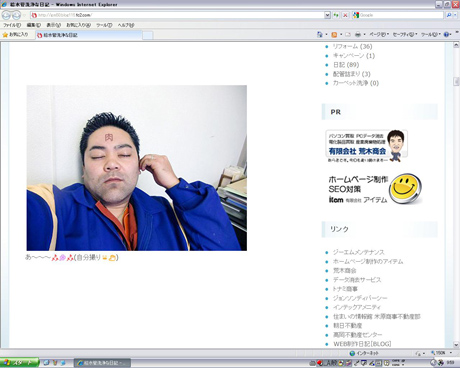Click the 有限会社 荒木商会 banner ad
Viewport: 460px width, 368px height.
click(x=366, y=146)
